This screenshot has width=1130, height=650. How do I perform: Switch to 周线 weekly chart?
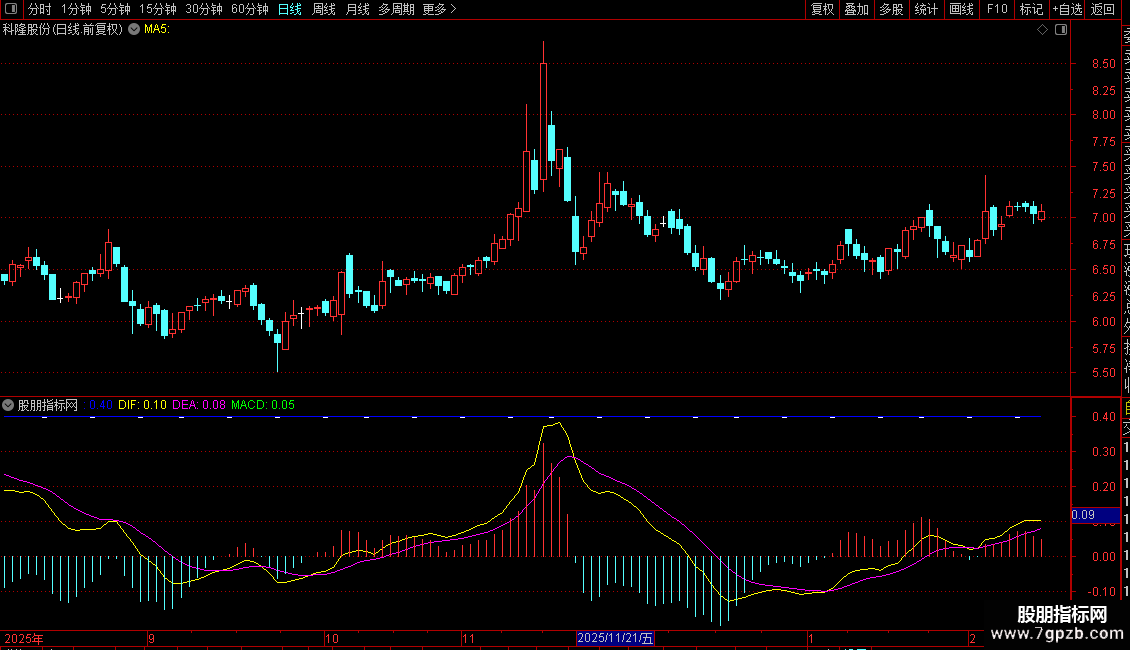point(324,9)
